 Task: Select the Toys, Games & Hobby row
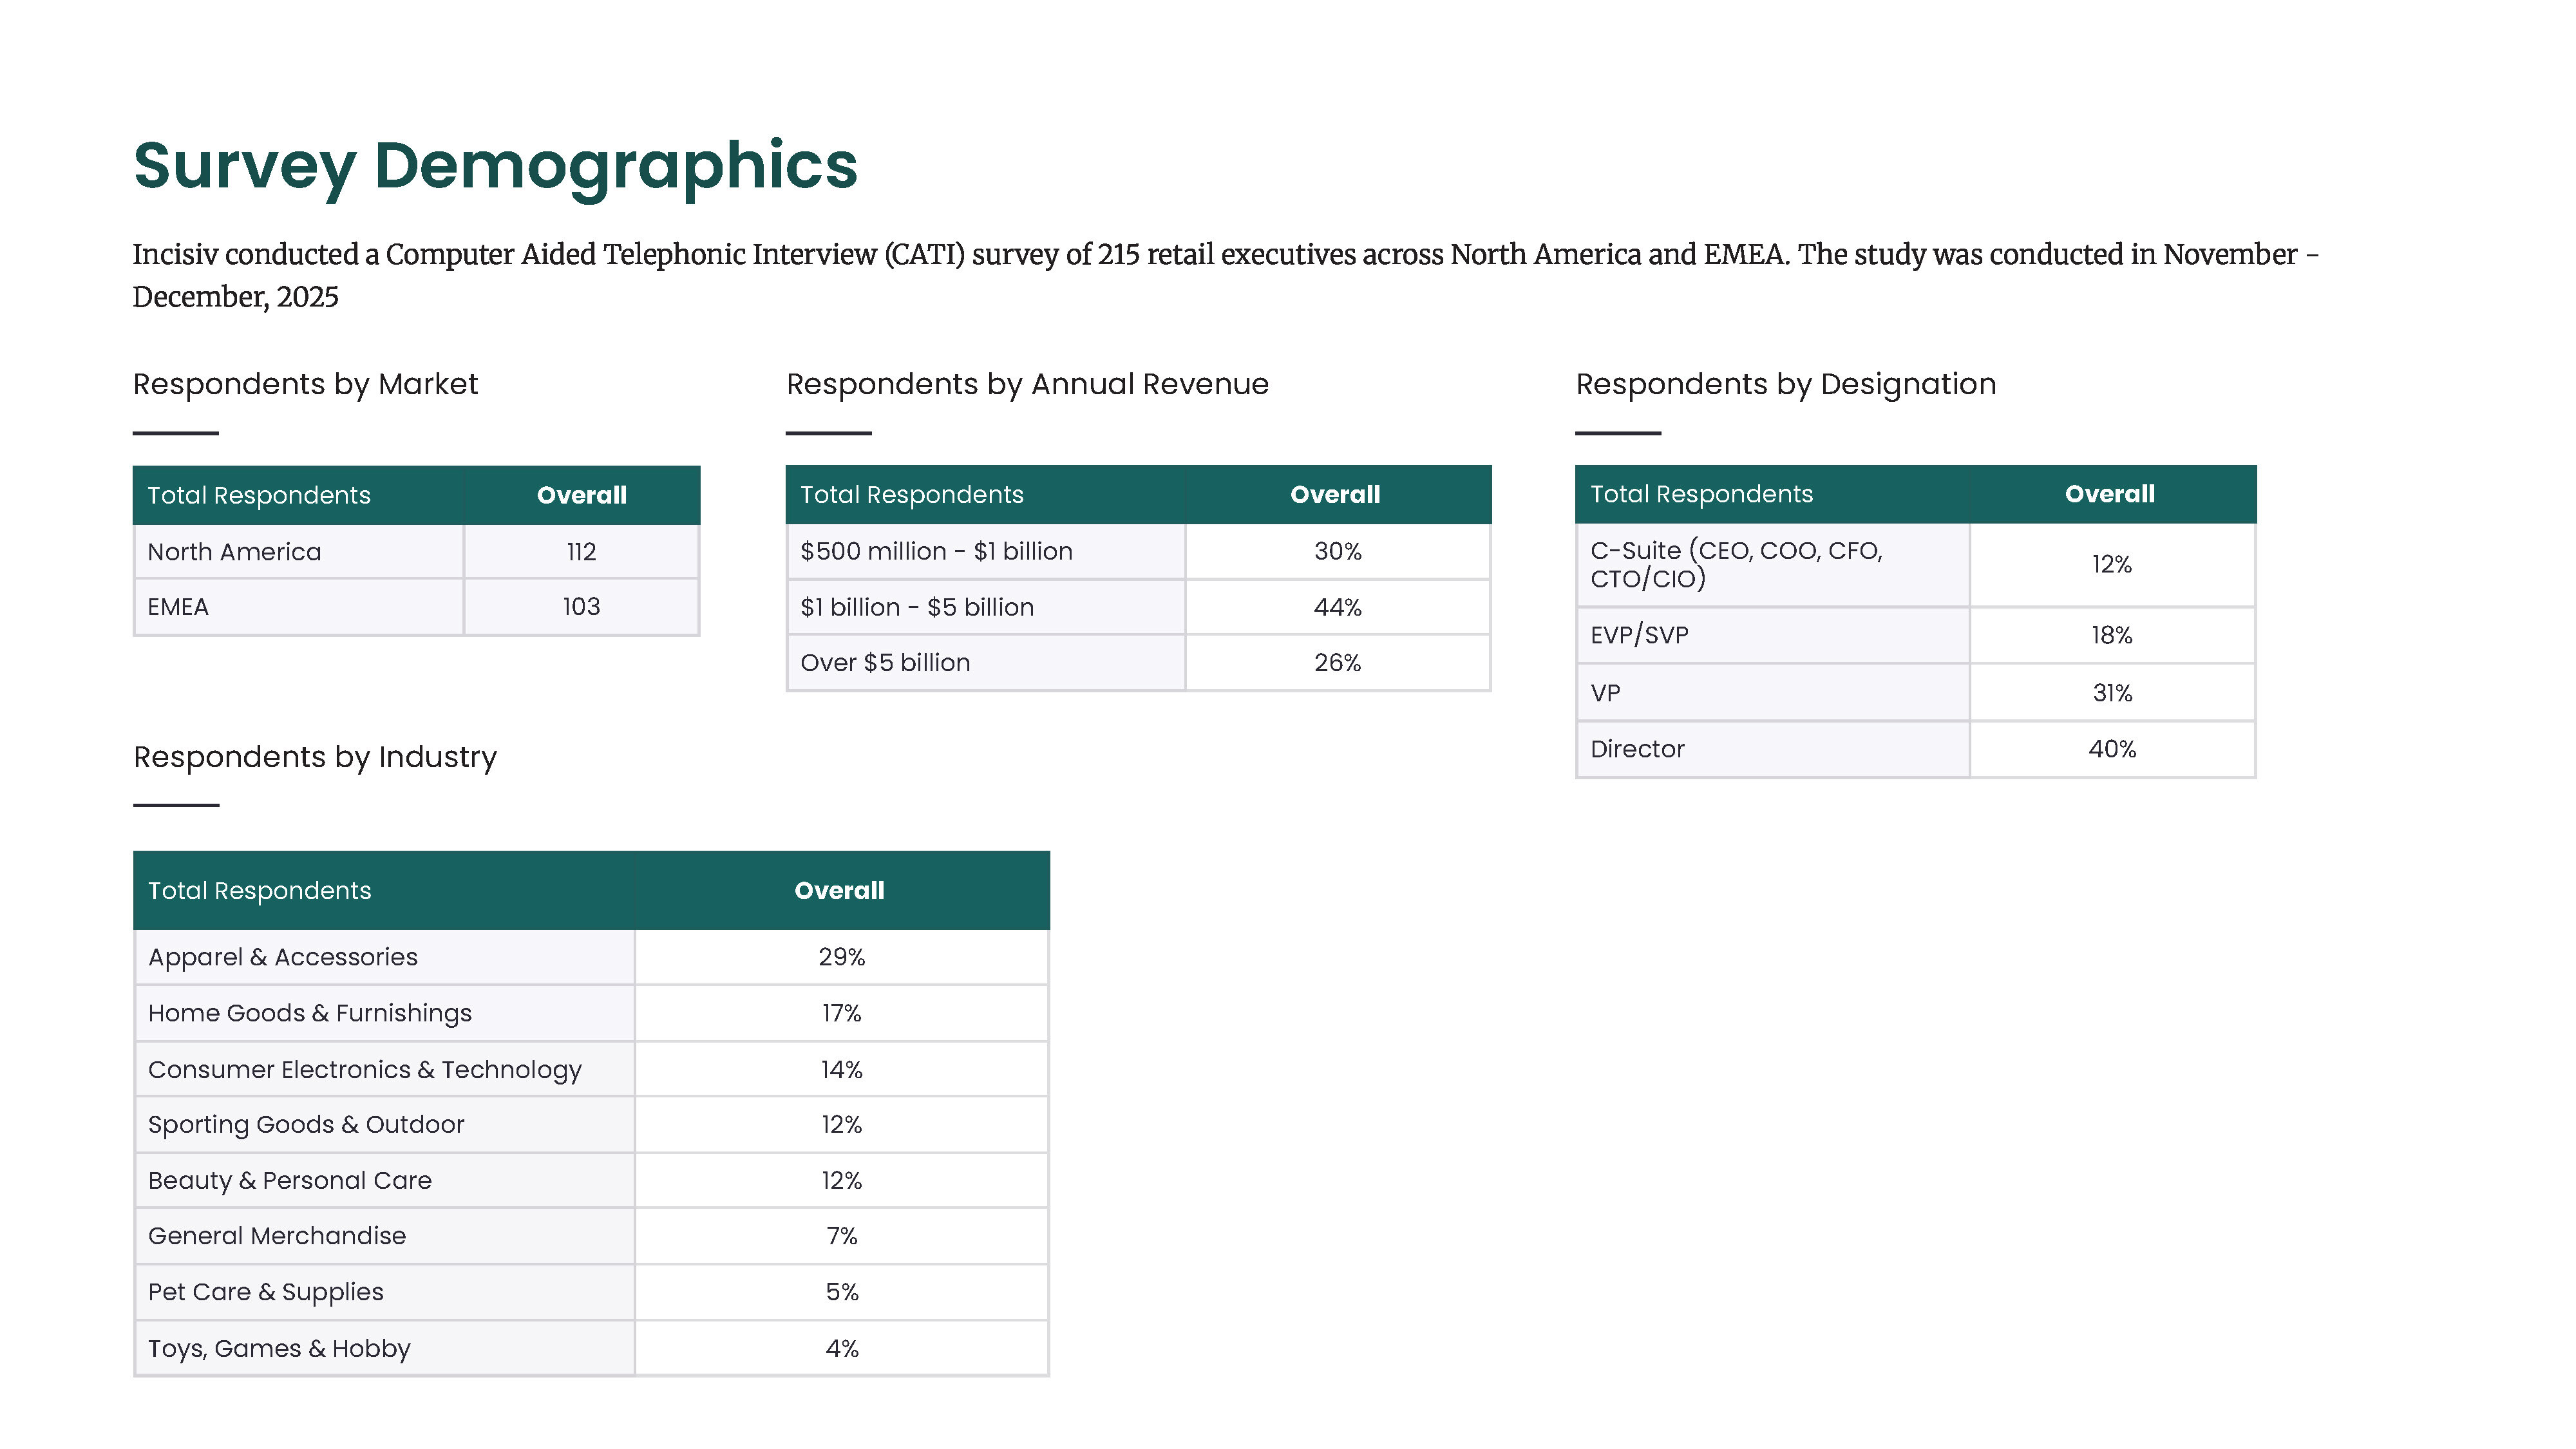coord(279,1349)
